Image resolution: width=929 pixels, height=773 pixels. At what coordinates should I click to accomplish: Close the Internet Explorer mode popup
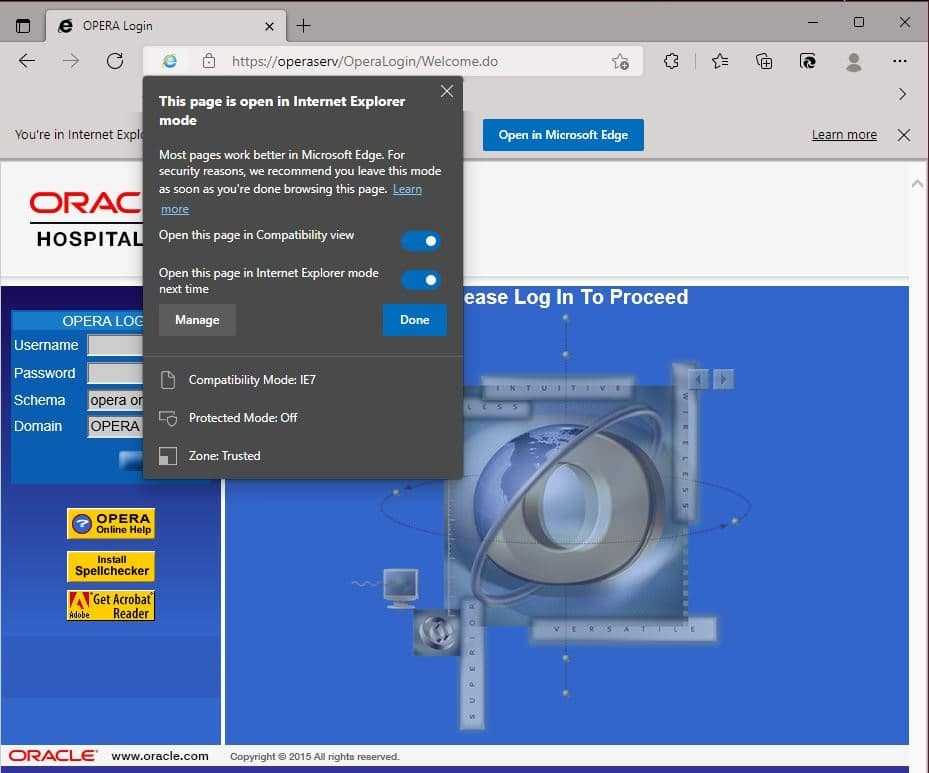[447, 91]
